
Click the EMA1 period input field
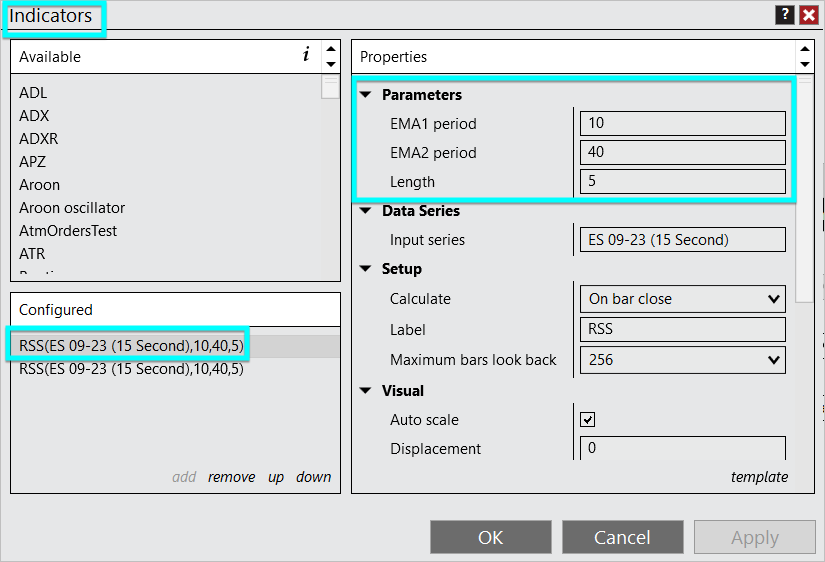tap(682, 124)
